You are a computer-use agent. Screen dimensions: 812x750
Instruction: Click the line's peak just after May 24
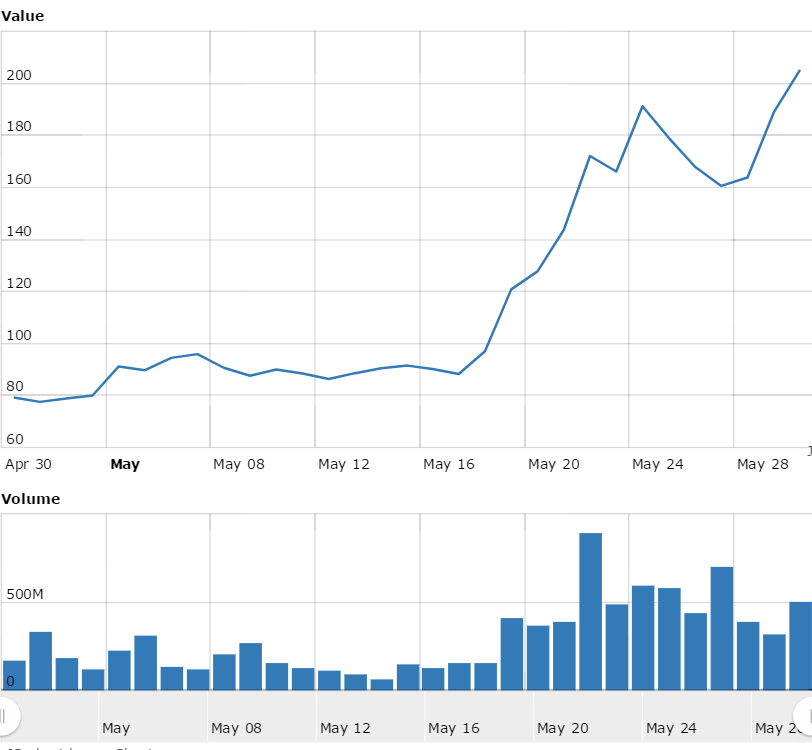pos(643,106)
